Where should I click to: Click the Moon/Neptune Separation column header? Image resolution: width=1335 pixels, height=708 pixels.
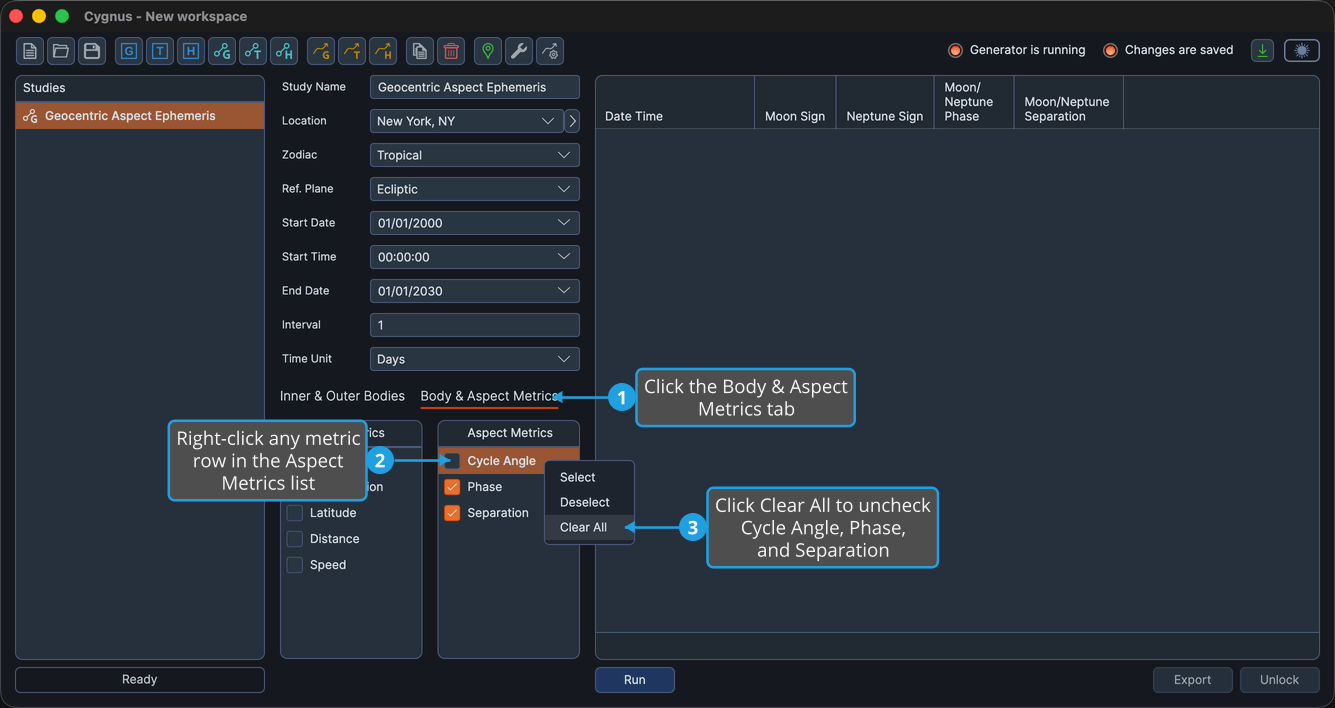pyautogui.click(x=1068, y=102)
